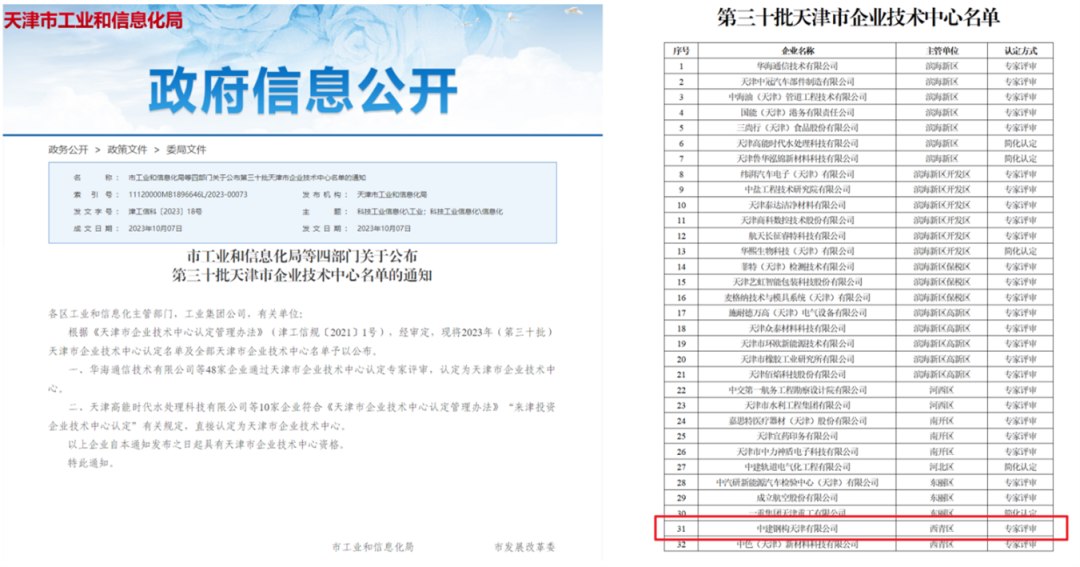The height and width of the screenshot is (567, 1080).
Task: Click the 滨海新区开发区 cell in row 10
Action: 942,205
